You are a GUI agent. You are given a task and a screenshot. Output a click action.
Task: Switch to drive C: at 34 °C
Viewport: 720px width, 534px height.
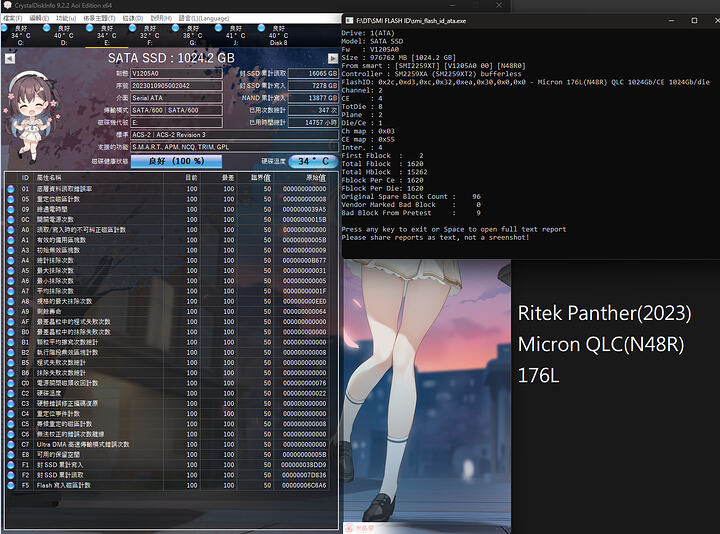[x=21, y=35]
